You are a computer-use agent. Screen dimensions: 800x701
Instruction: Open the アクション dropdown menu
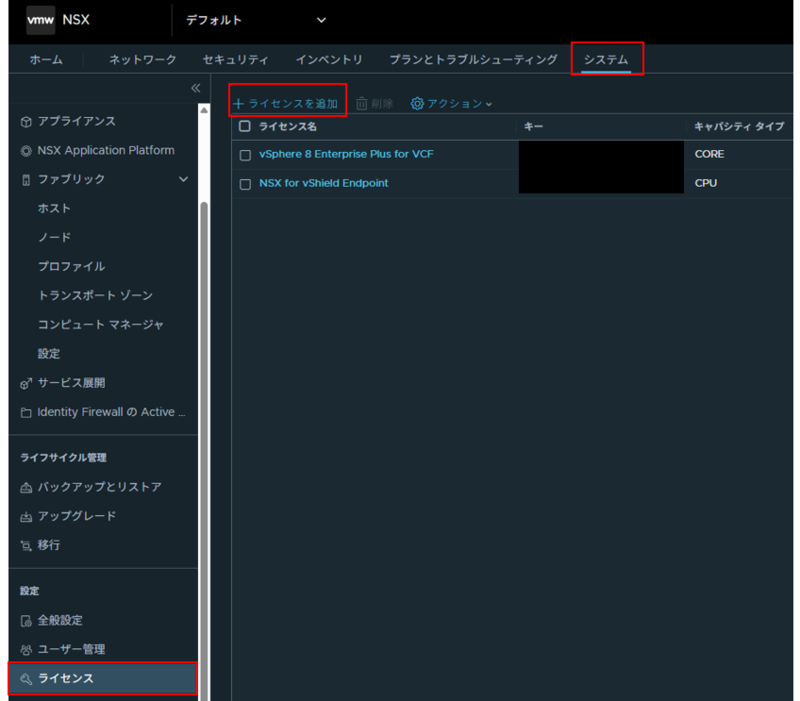click(452, 104)
